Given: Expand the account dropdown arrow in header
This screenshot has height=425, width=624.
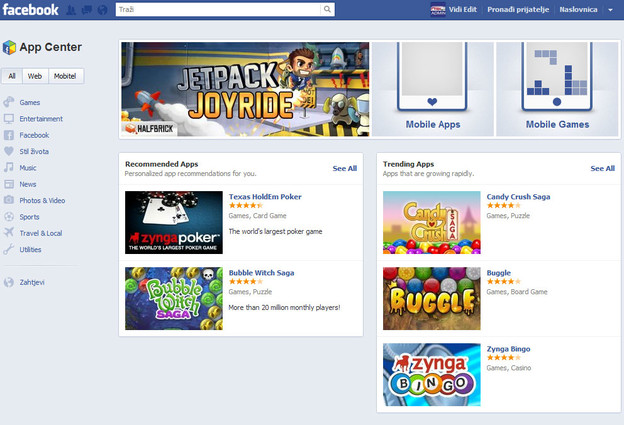Looking at the screenshot, I should 610,10.
